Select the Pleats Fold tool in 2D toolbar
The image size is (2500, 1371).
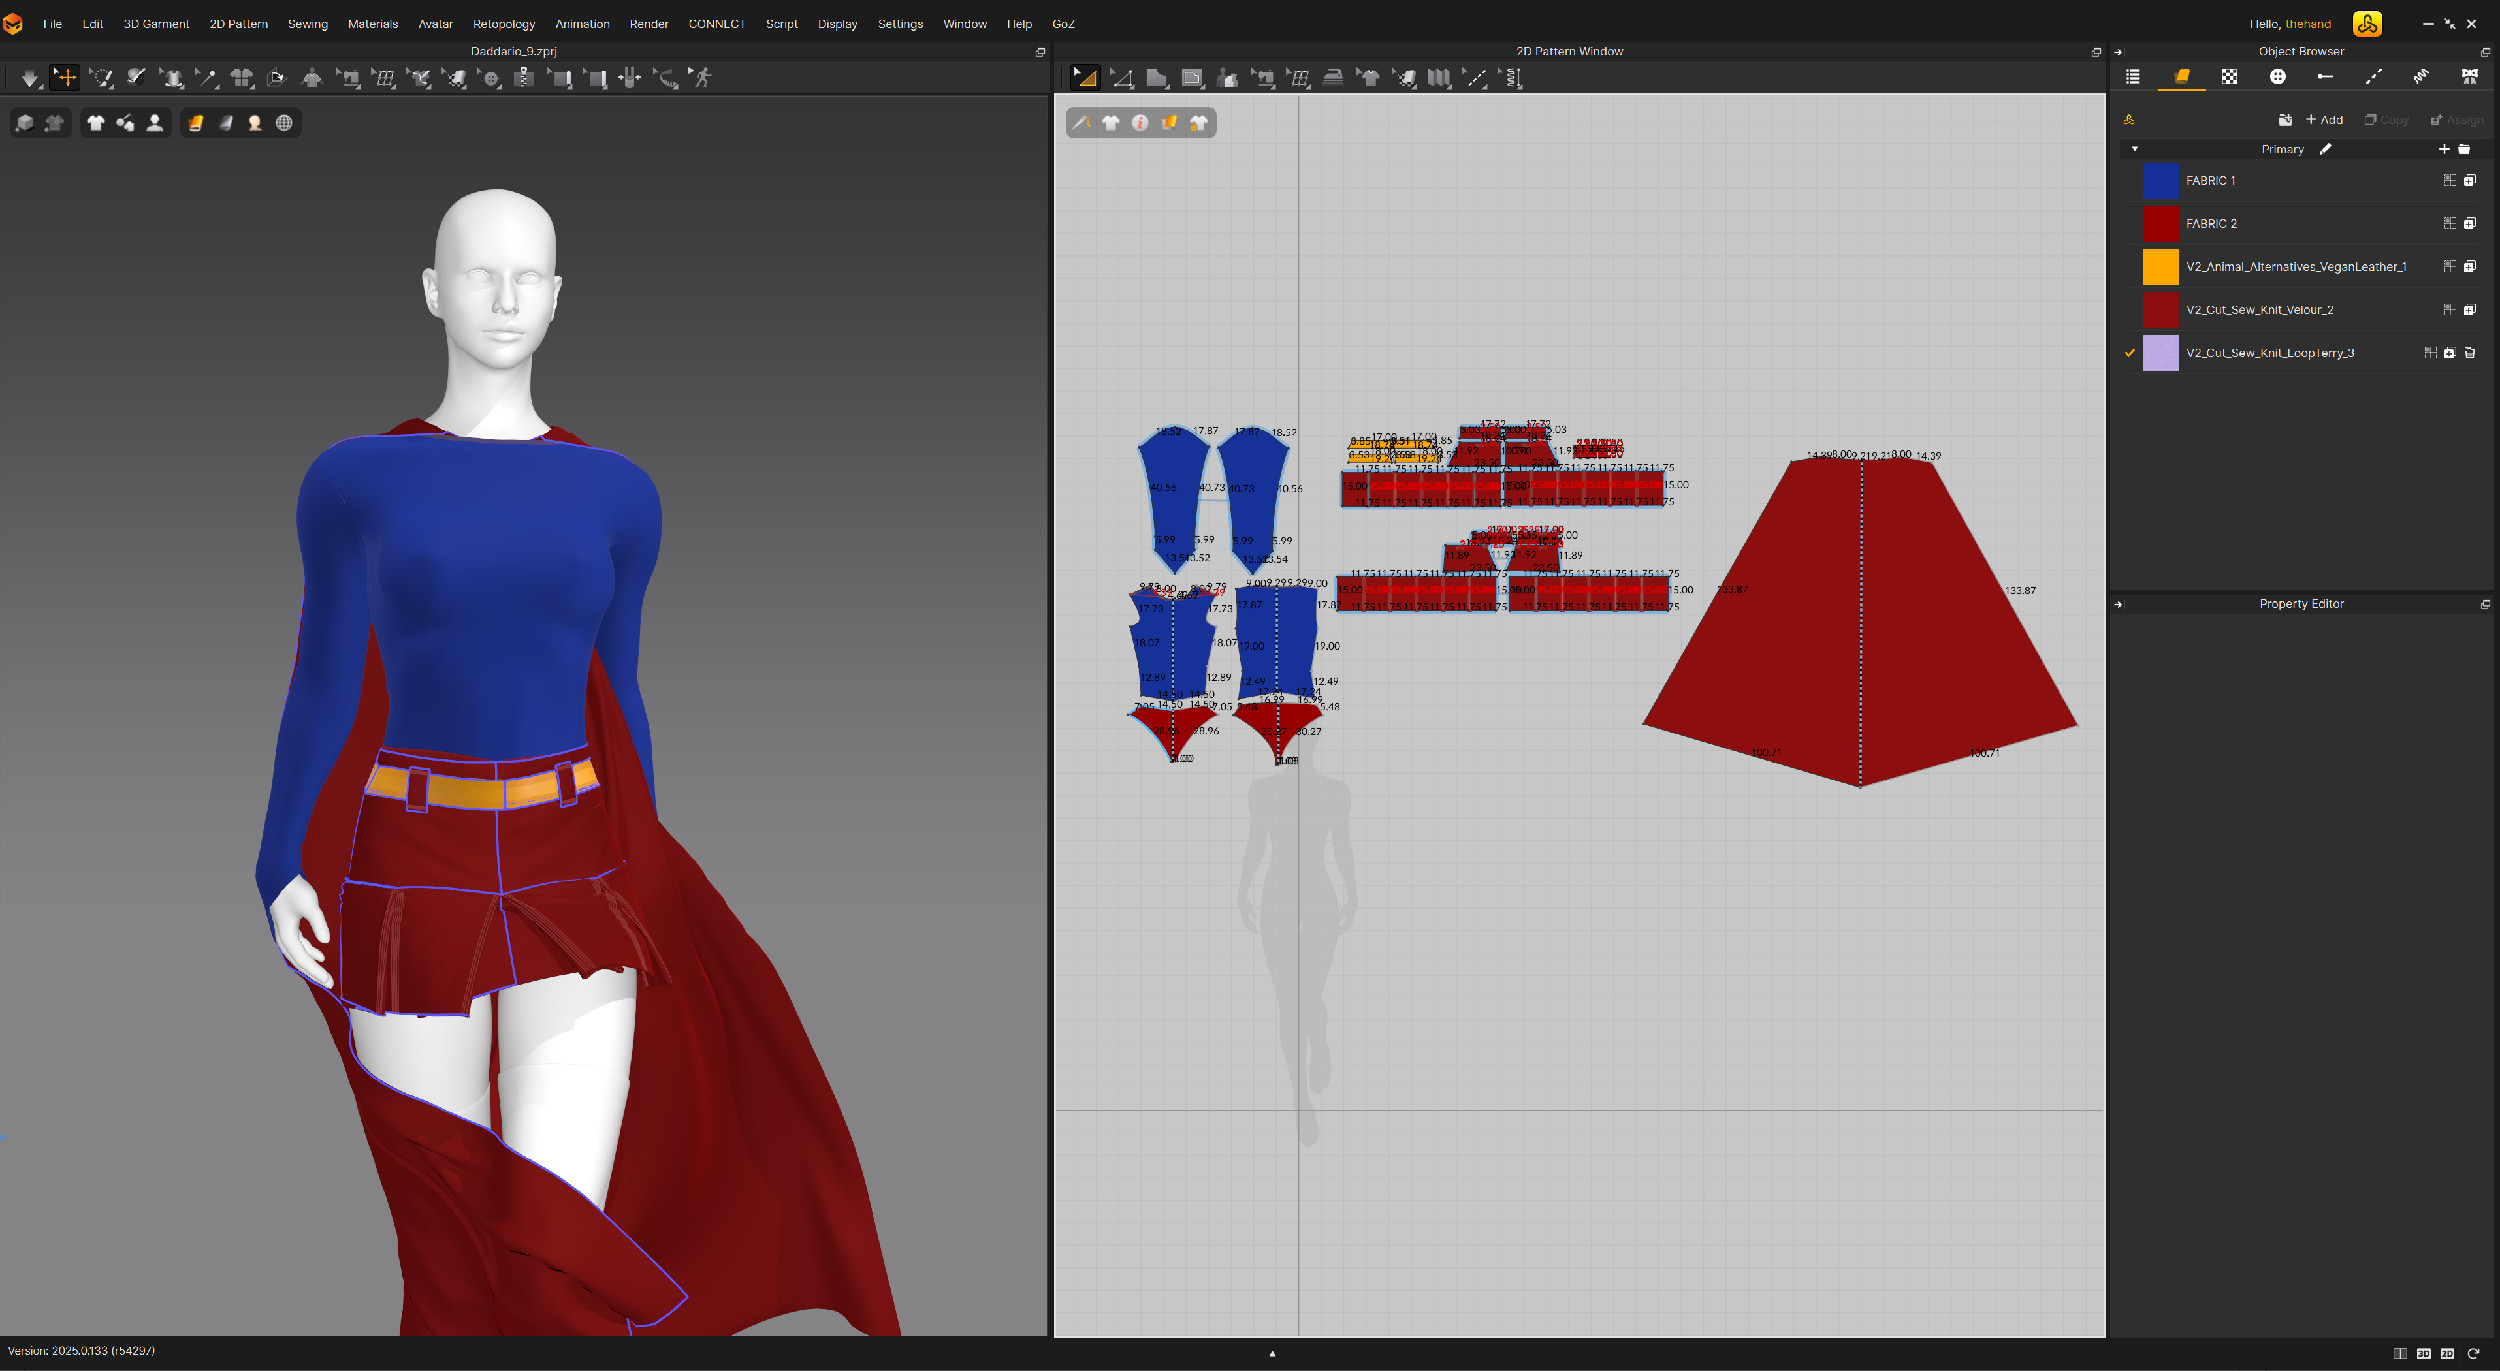tap(1439, 78)
